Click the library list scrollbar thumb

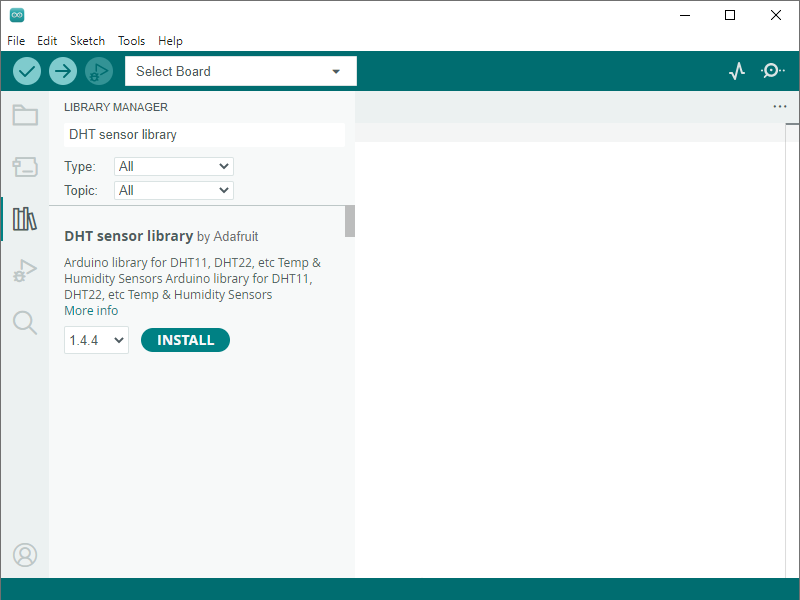(x=349, y=221)
